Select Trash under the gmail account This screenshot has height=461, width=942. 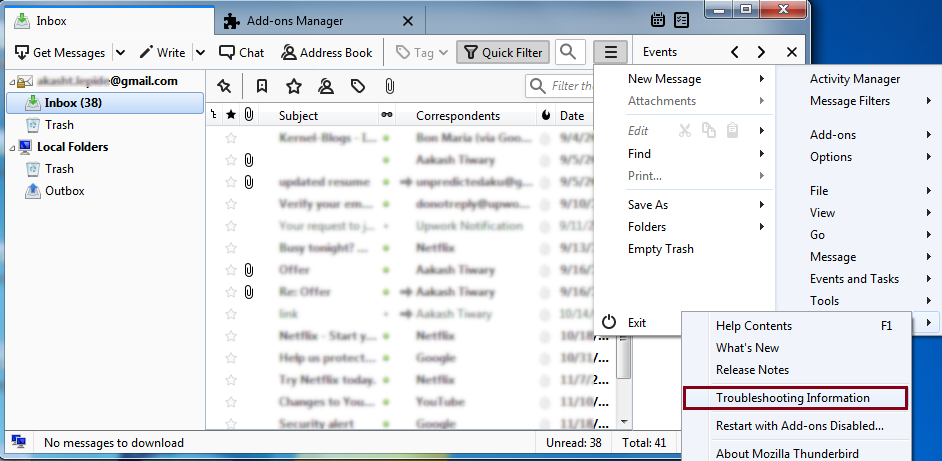click(59, 125)
